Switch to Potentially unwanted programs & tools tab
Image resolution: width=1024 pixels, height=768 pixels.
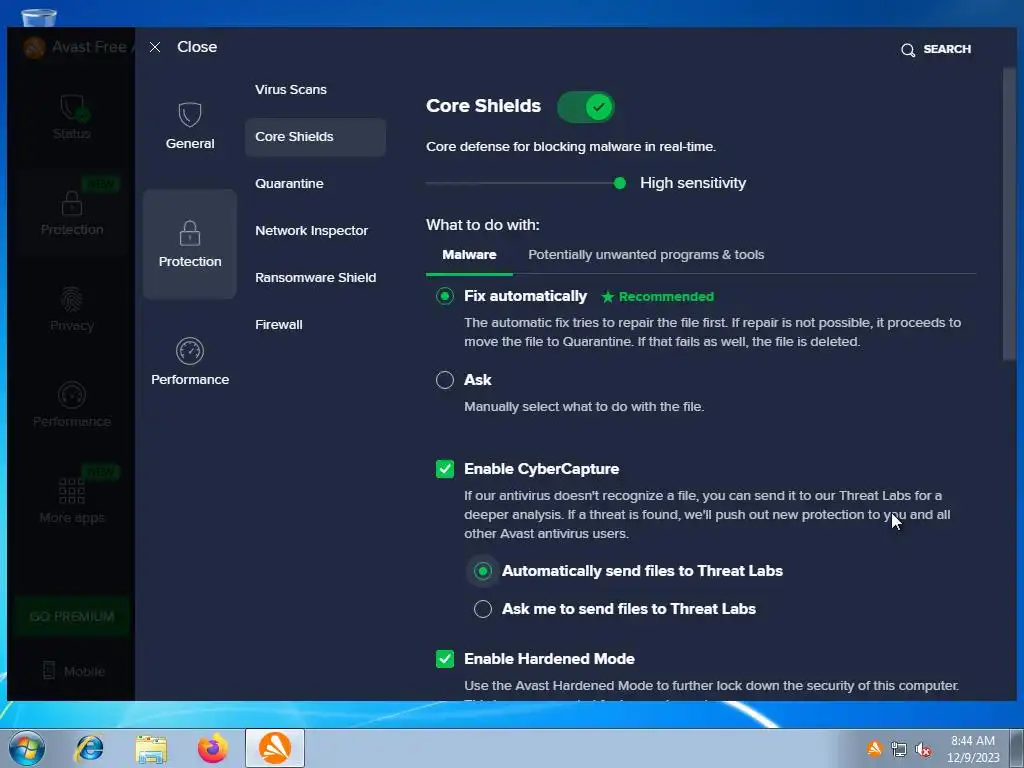pyautogui.click(x=646, y=255)
